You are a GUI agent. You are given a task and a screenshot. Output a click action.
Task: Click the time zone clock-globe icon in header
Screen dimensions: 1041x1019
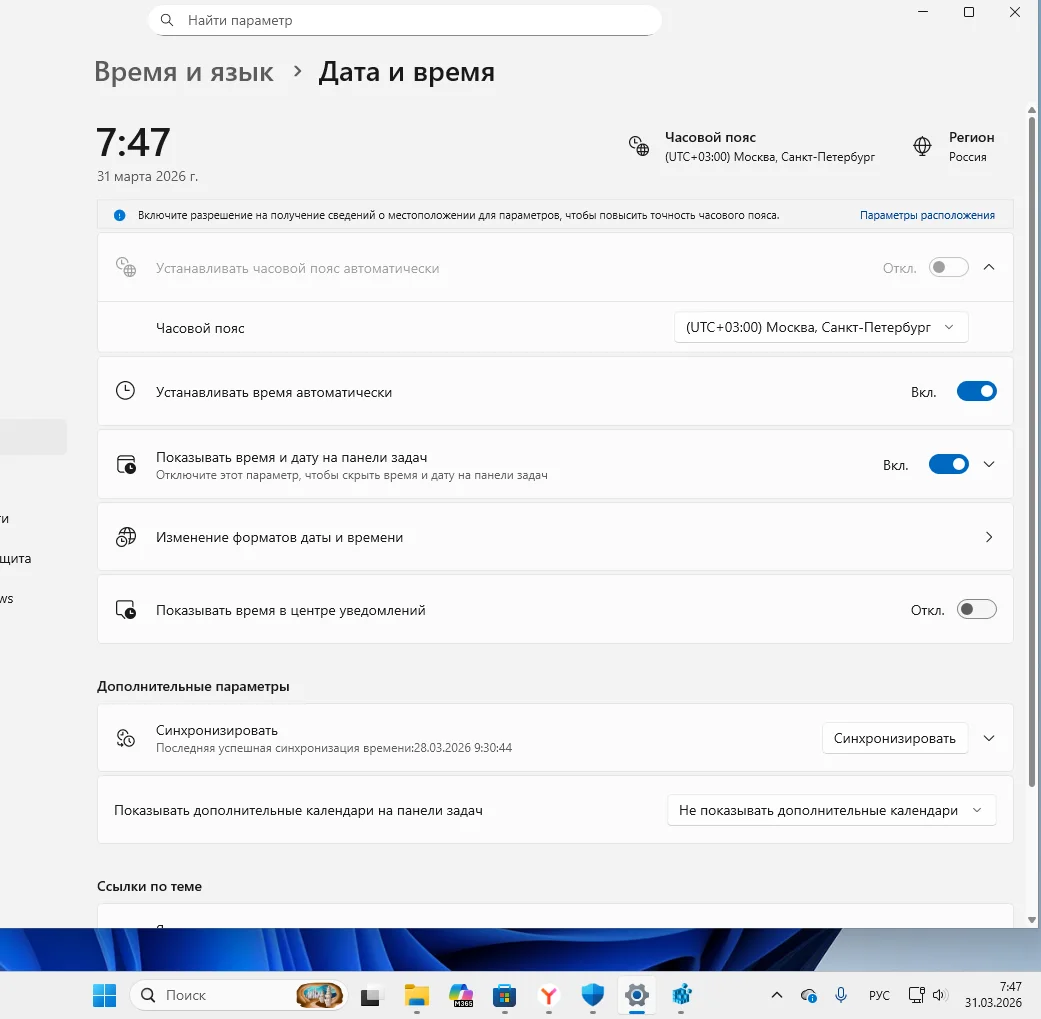[x=638, y=146]
